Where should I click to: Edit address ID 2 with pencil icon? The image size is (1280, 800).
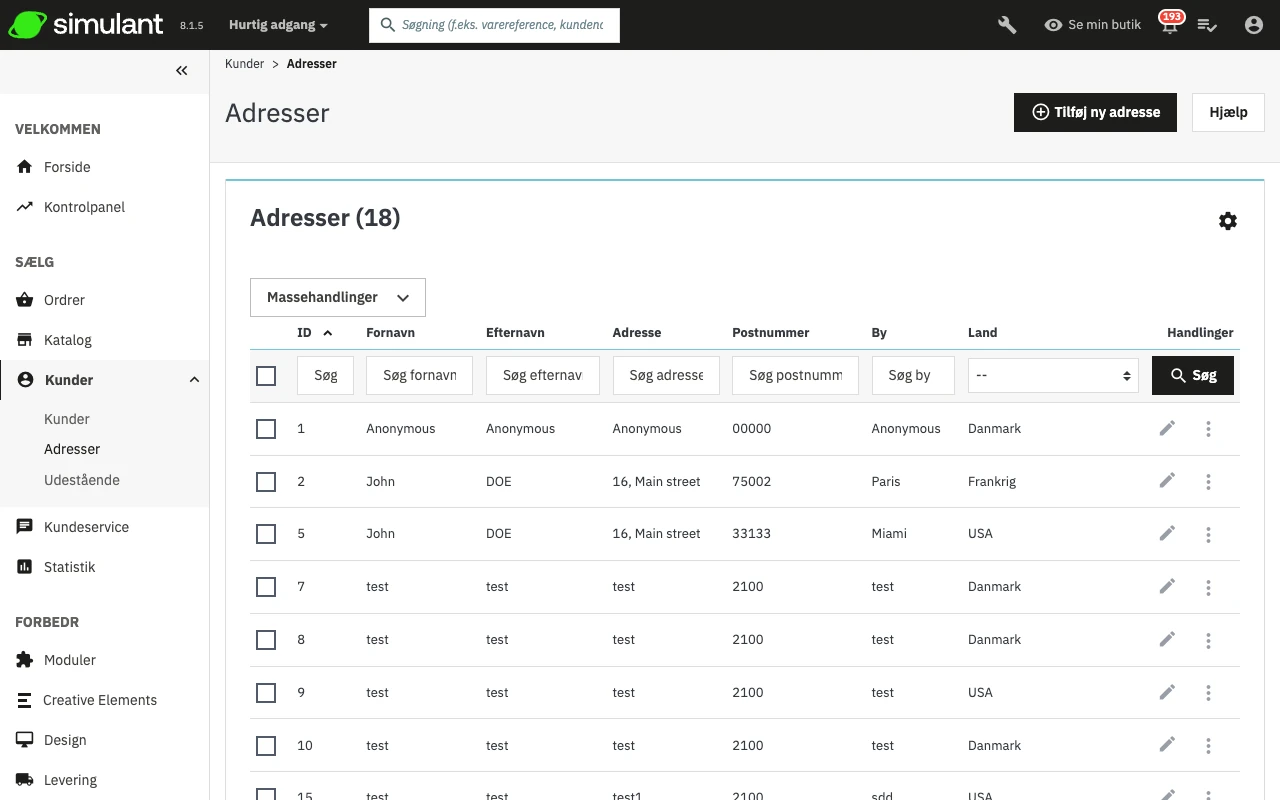(x=1166, y=481)
